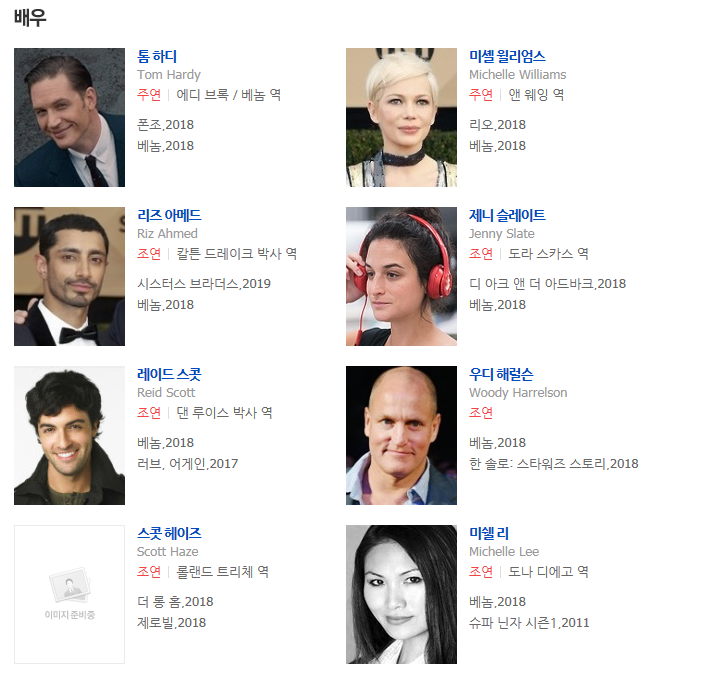
Task: Click the 레이드 스콧 name link
Action: coord(169,374)
